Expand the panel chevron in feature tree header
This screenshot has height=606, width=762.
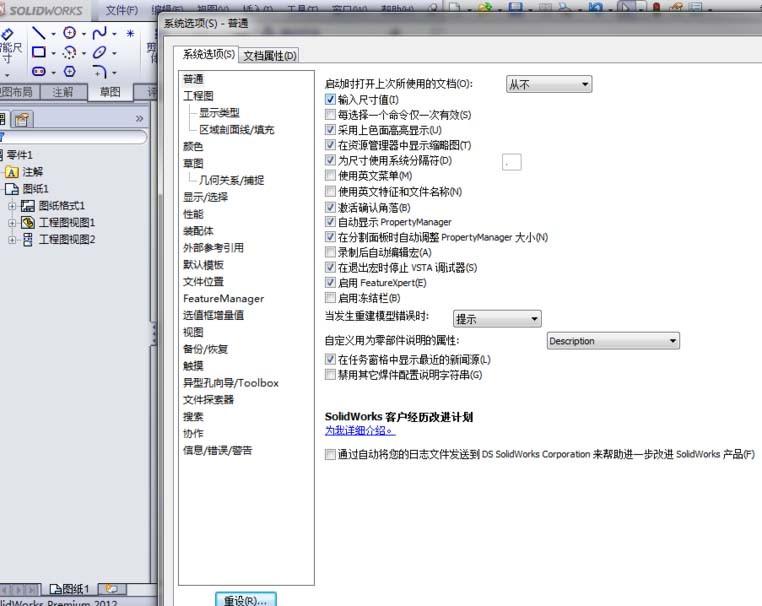[x=139, y=118]
